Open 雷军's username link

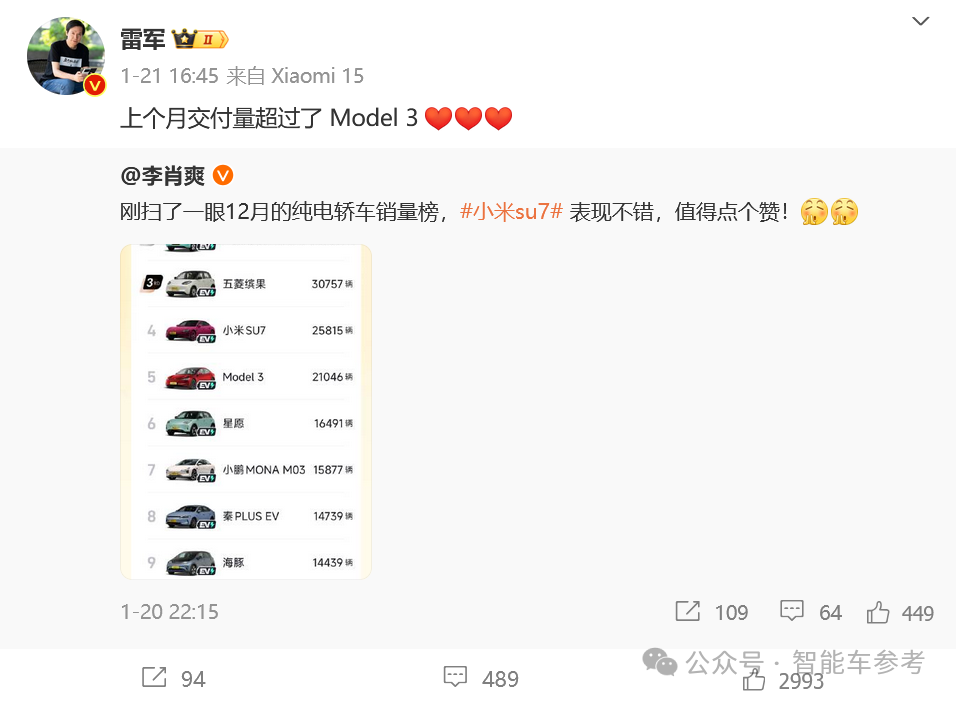pyautogui.click(x=143, y=40)
